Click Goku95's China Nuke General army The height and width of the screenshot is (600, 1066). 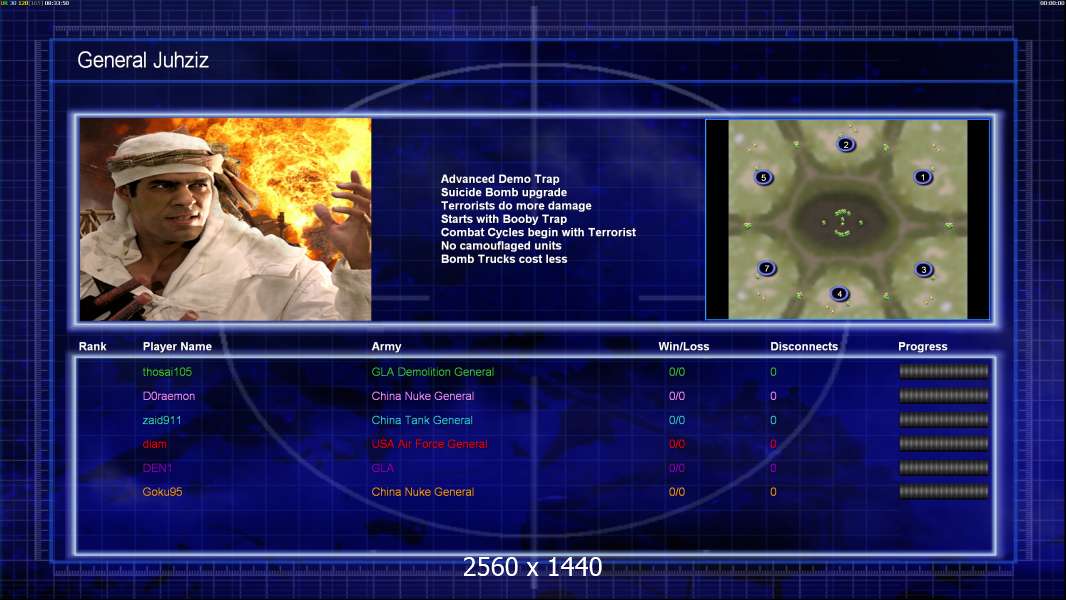point(423,492)
